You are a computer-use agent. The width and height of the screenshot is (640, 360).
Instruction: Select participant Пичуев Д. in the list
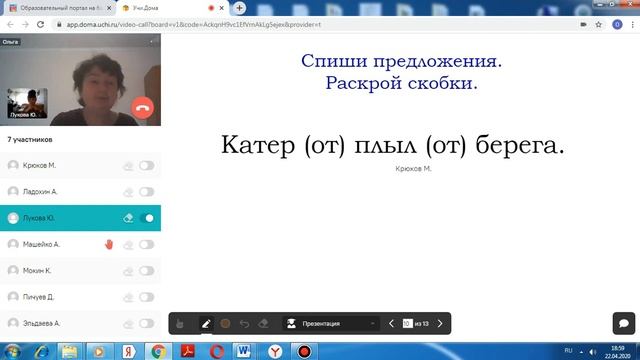pos(80,297)
